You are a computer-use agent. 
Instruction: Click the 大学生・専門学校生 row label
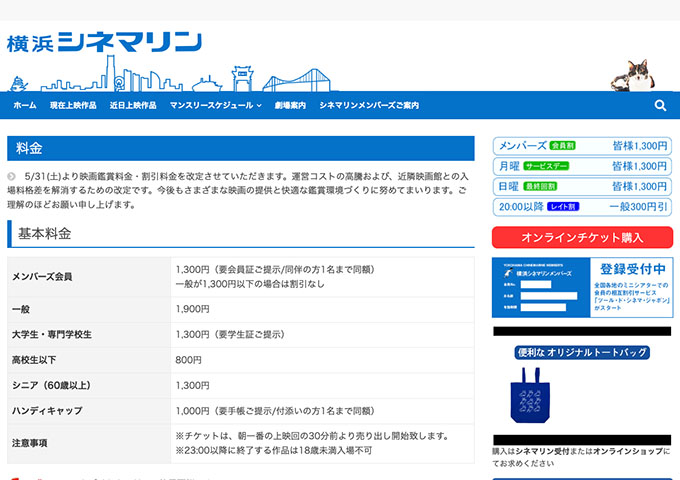[52, 335]
